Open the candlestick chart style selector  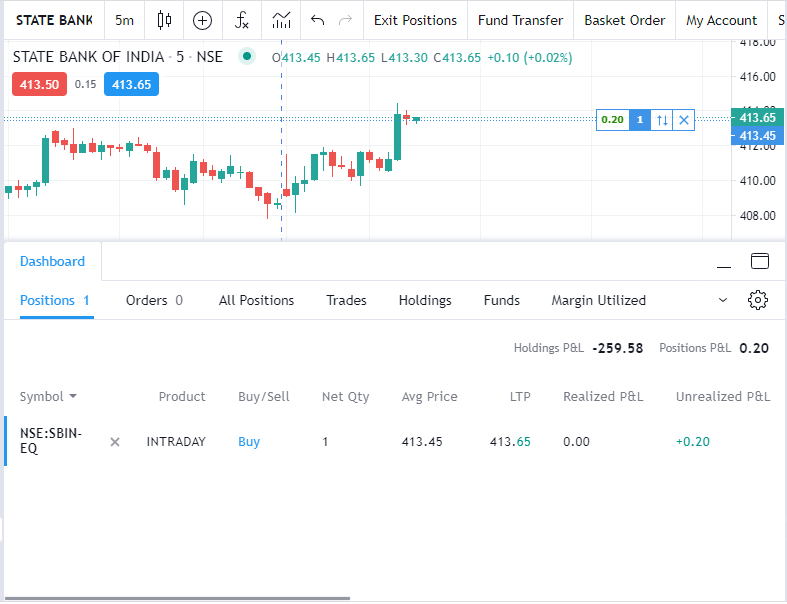tap(164, 20)
